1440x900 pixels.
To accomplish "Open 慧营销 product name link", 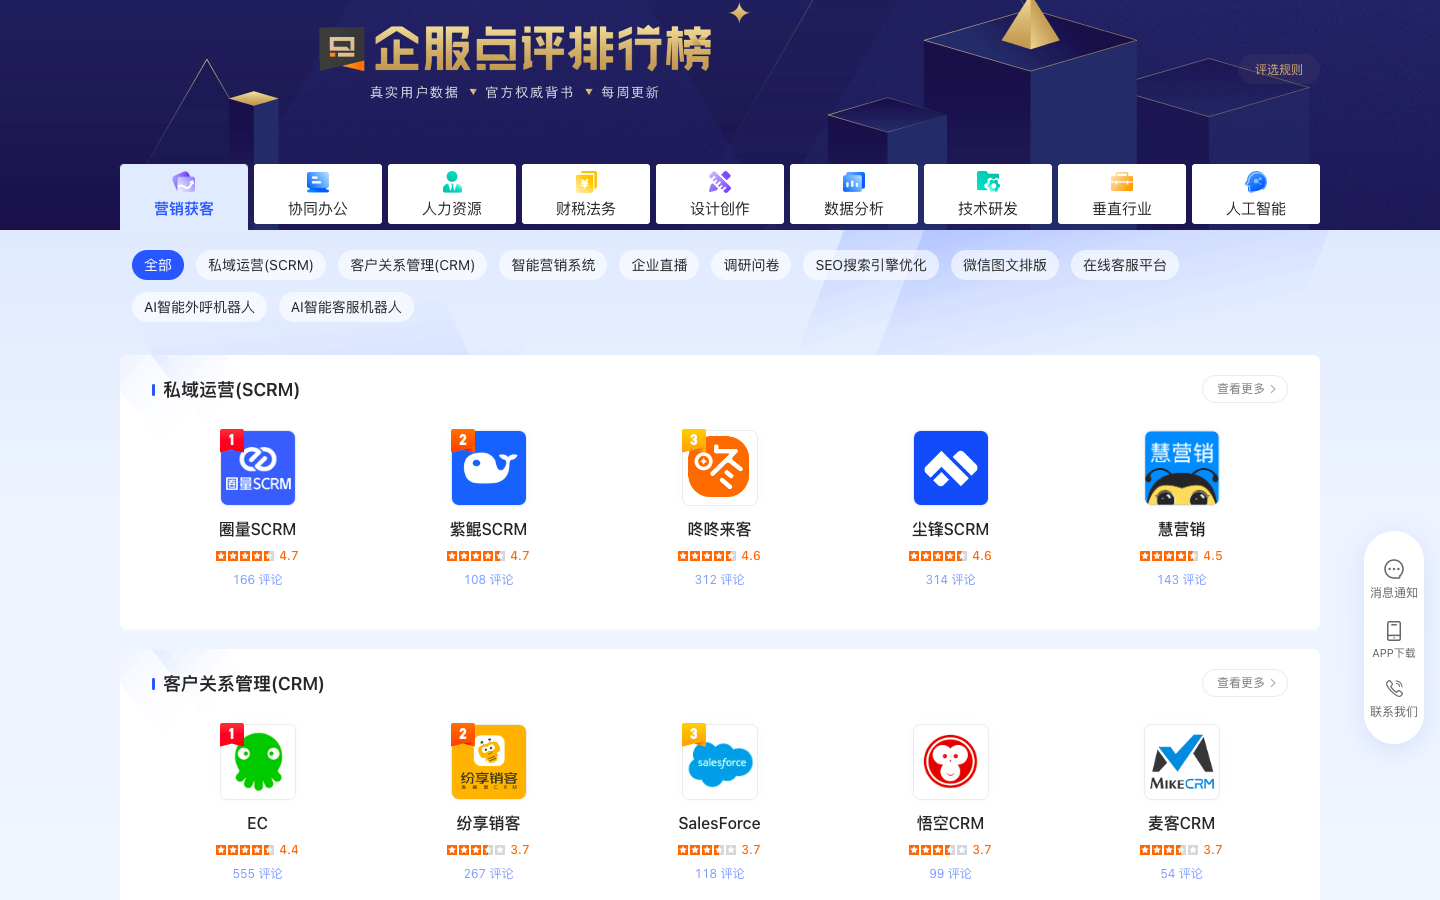I will click(1182, 529).
